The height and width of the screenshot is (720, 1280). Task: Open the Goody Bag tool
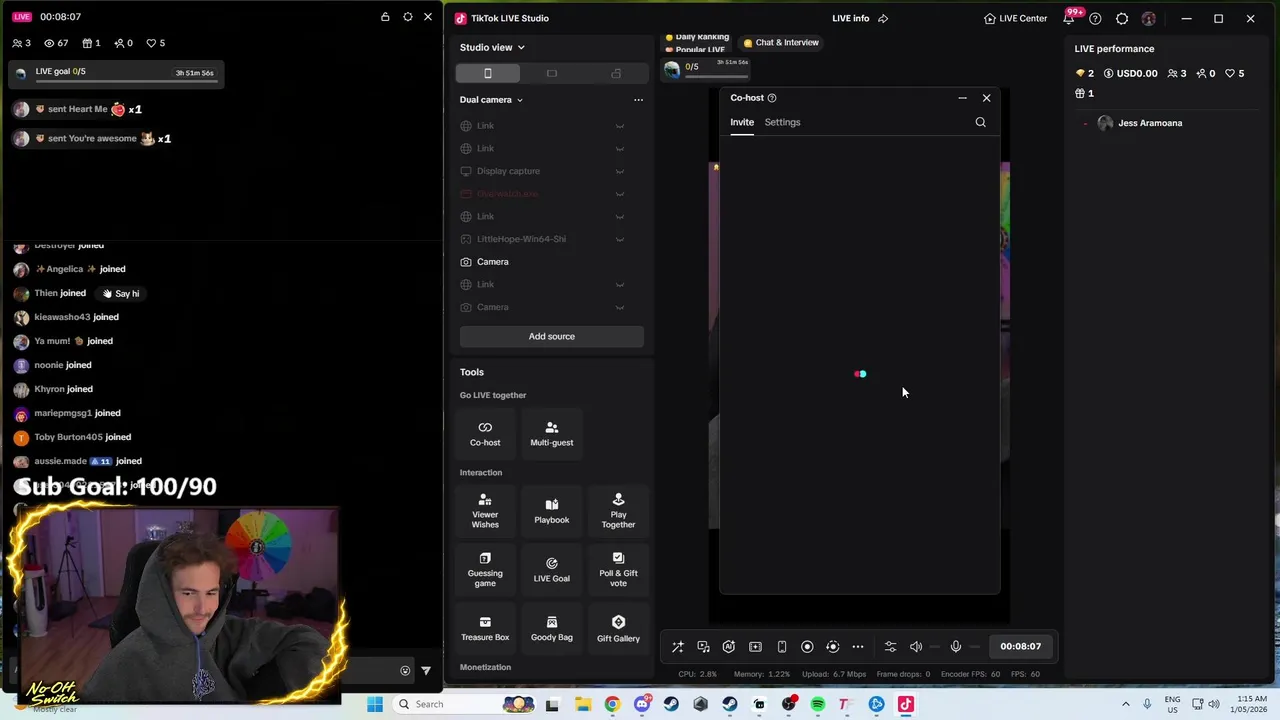tap(551, 629)
